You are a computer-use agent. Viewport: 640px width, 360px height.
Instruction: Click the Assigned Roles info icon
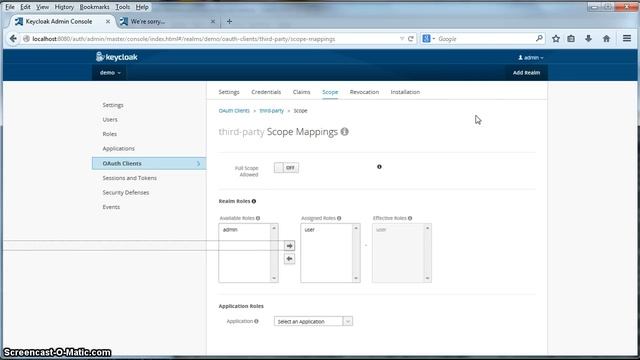(339, 218)
